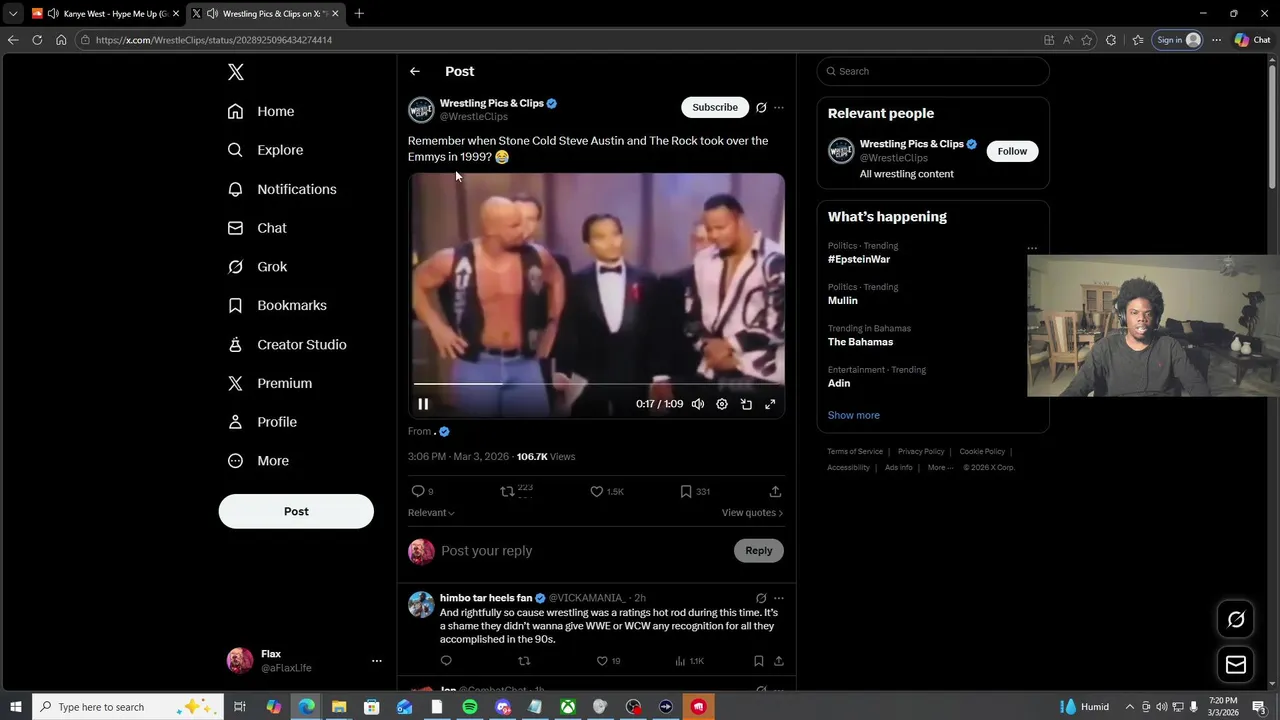
Task: Open Explore from the sidebar
Action: [x=265, y=150]
